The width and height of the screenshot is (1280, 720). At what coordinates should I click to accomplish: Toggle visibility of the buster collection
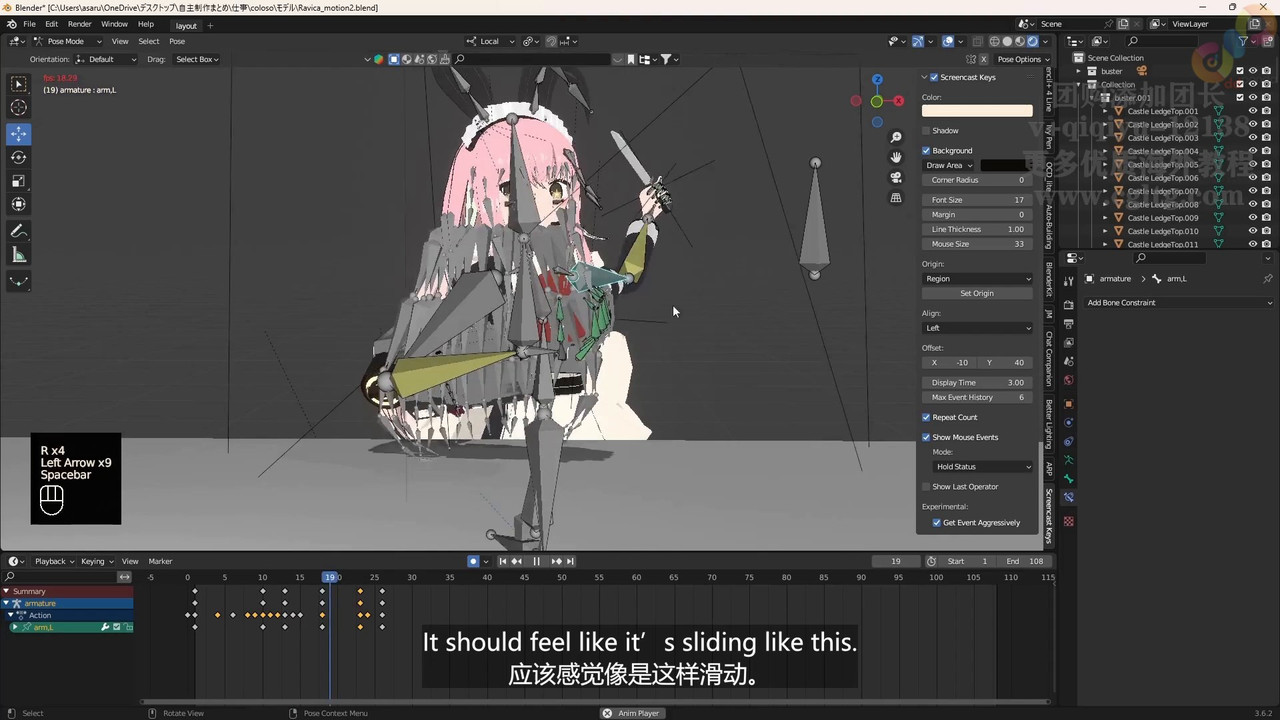(x=1252, y=71)
